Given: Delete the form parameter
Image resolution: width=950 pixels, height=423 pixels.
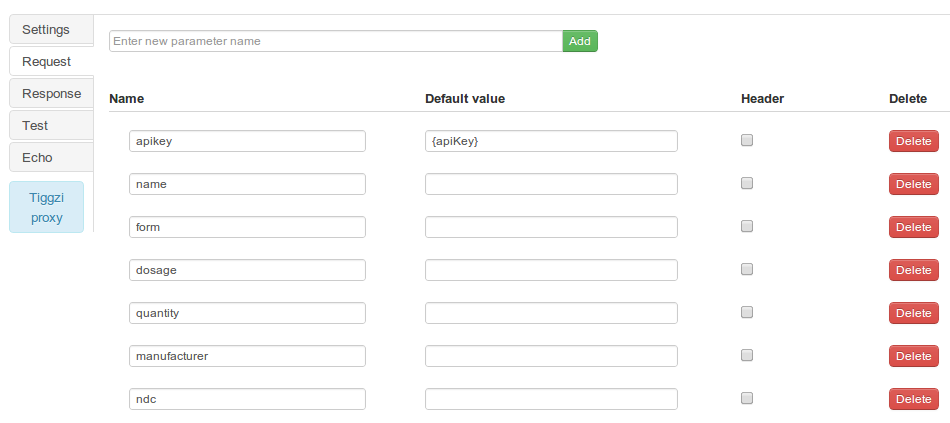Looking at the screenshot, I should click(913, 227).
